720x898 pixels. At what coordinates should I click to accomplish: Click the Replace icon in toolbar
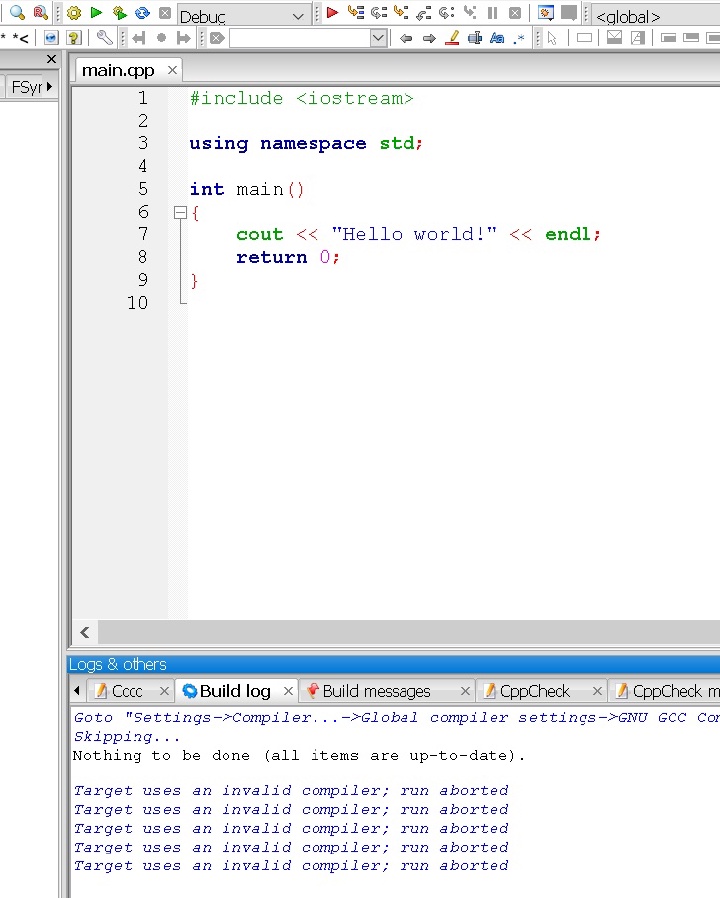pos(40,13)
